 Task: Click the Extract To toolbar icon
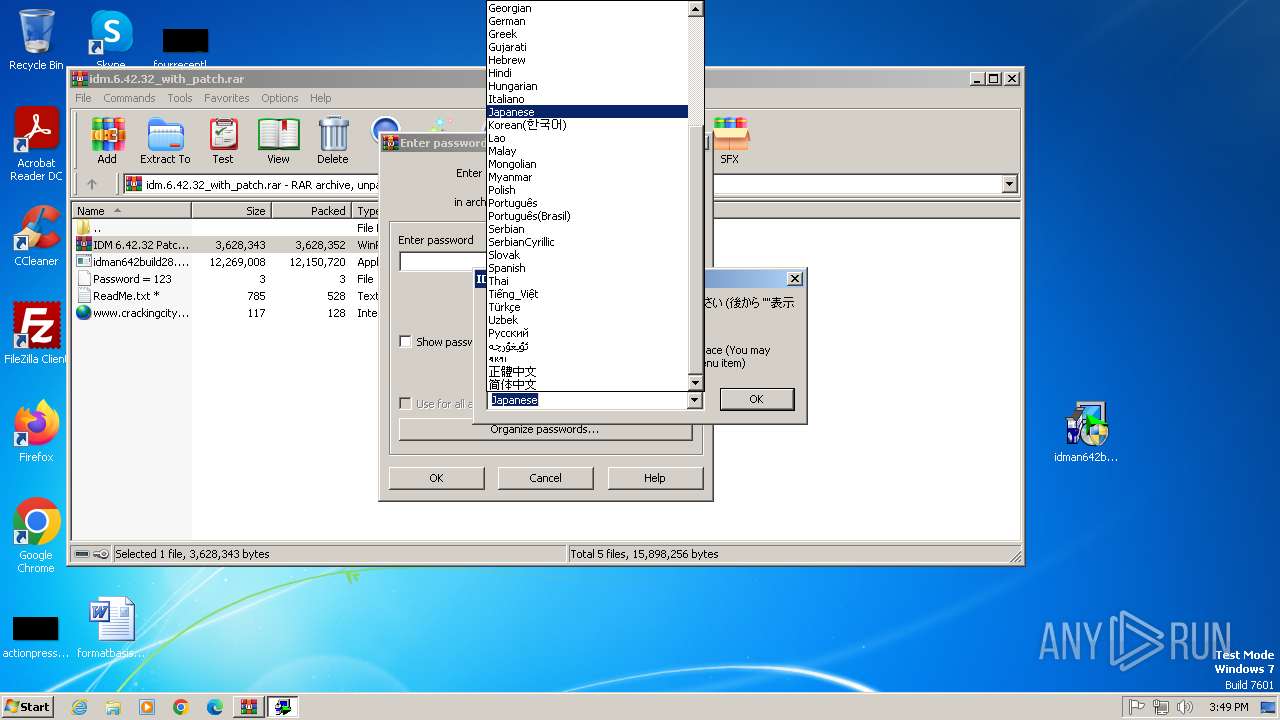pyautogui.click(x=165, y=140)
